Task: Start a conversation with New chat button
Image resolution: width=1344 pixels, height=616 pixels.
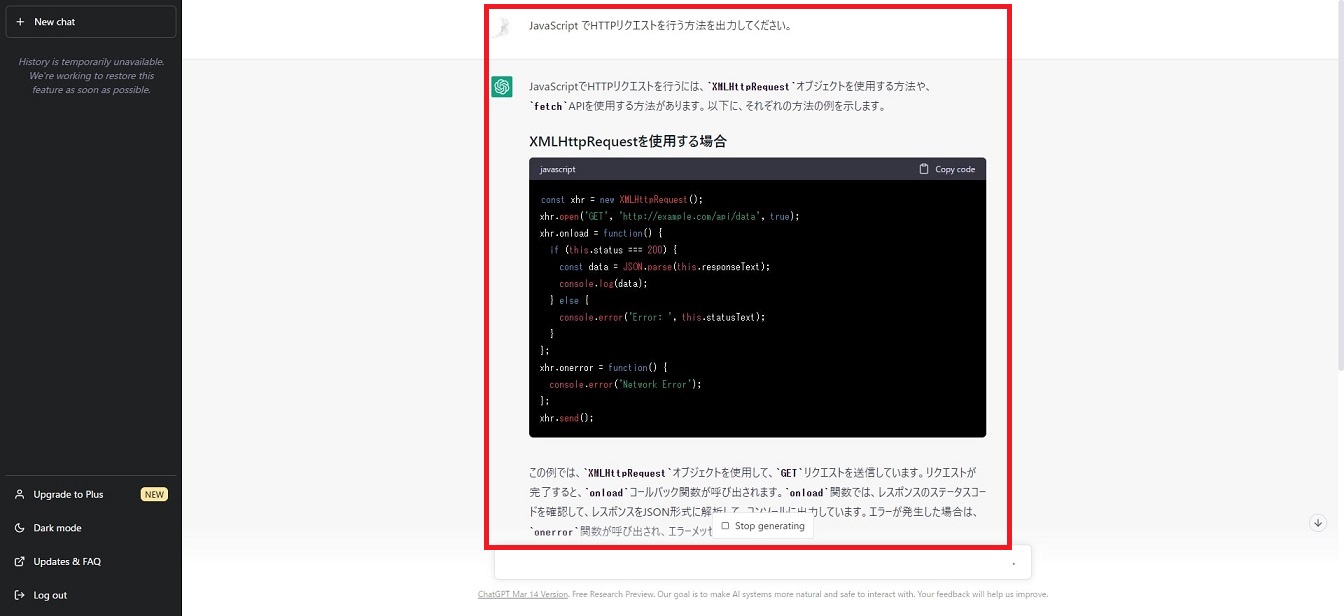Action: pyautogui.click(x=90, y=22)
